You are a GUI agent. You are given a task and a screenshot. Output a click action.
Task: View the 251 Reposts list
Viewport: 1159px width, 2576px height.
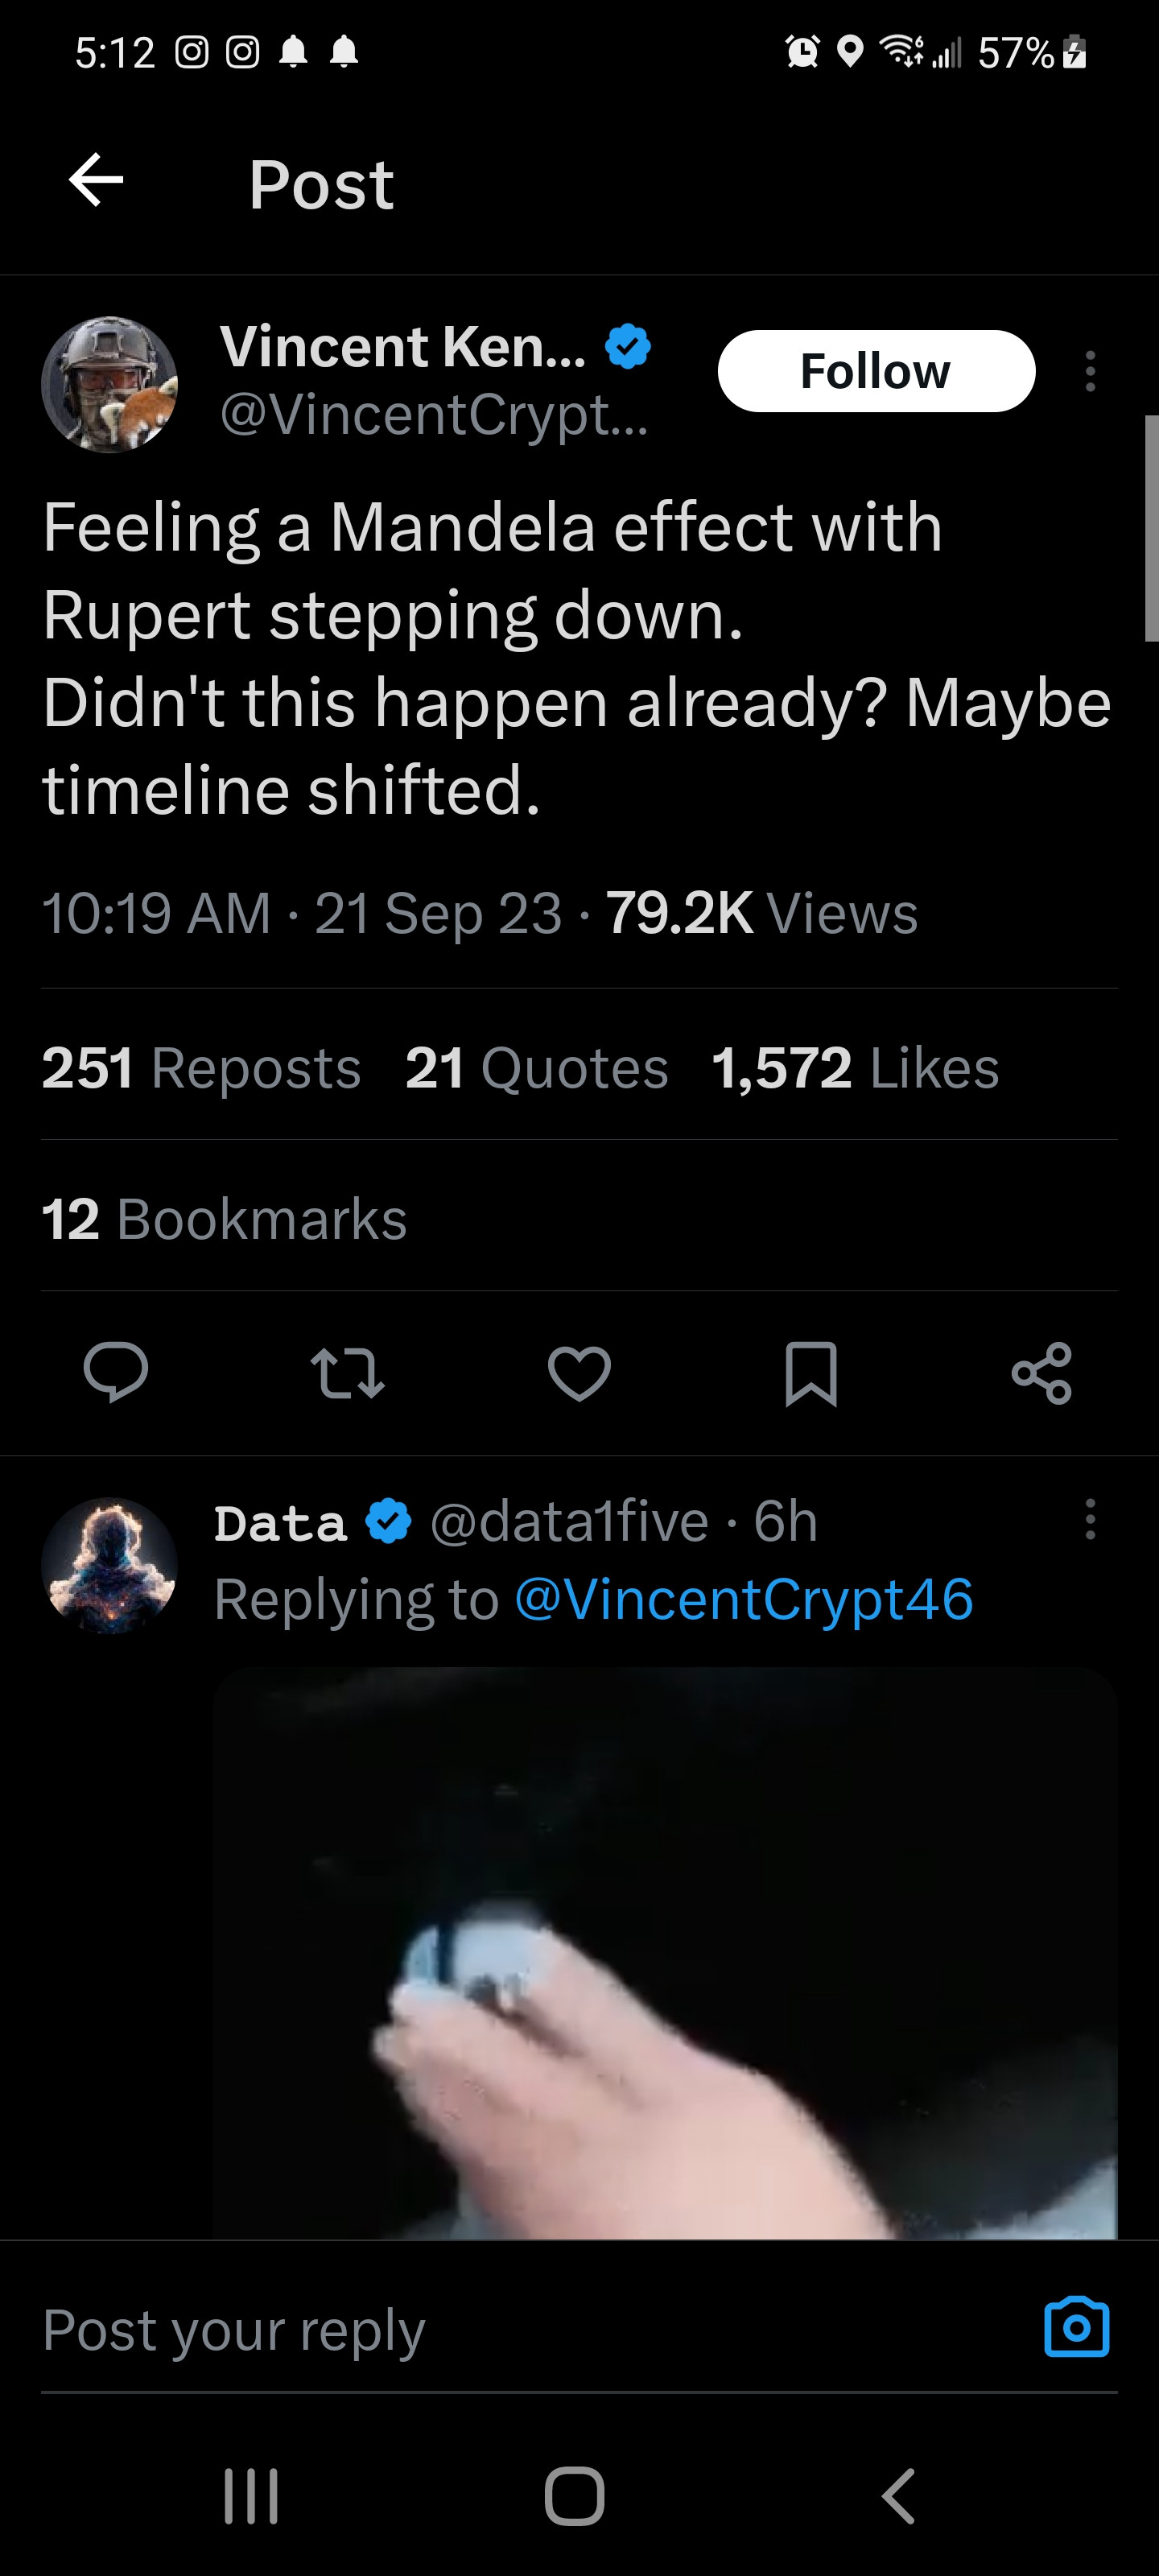coord(201,1067)
